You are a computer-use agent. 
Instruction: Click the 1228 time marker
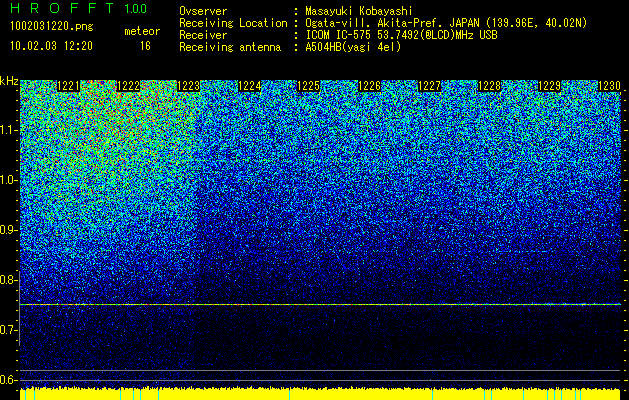point(490,86)
